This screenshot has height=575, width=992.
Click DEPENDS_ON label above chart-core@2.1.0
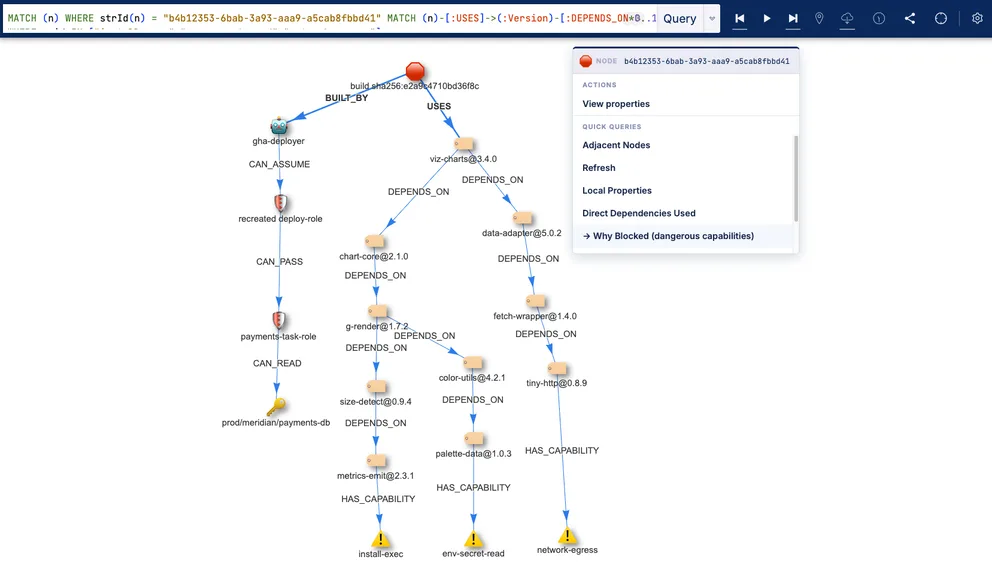click(418, 192)
